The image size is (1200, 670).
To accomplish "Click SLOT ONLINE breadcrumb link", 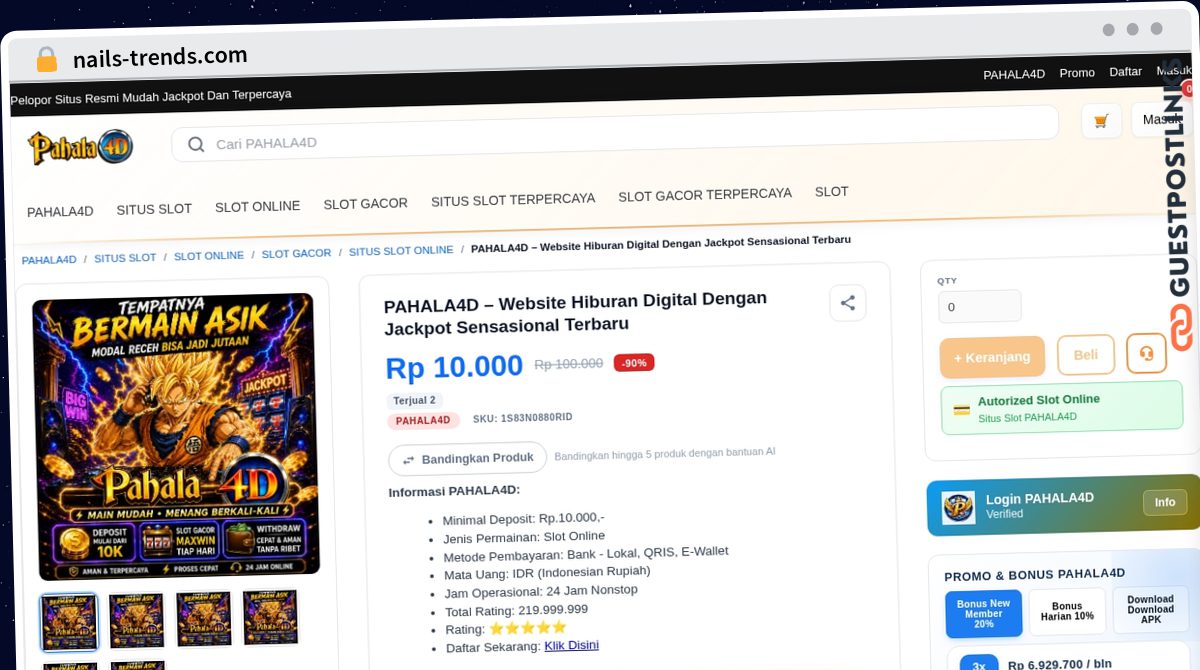I will point(209,256).
